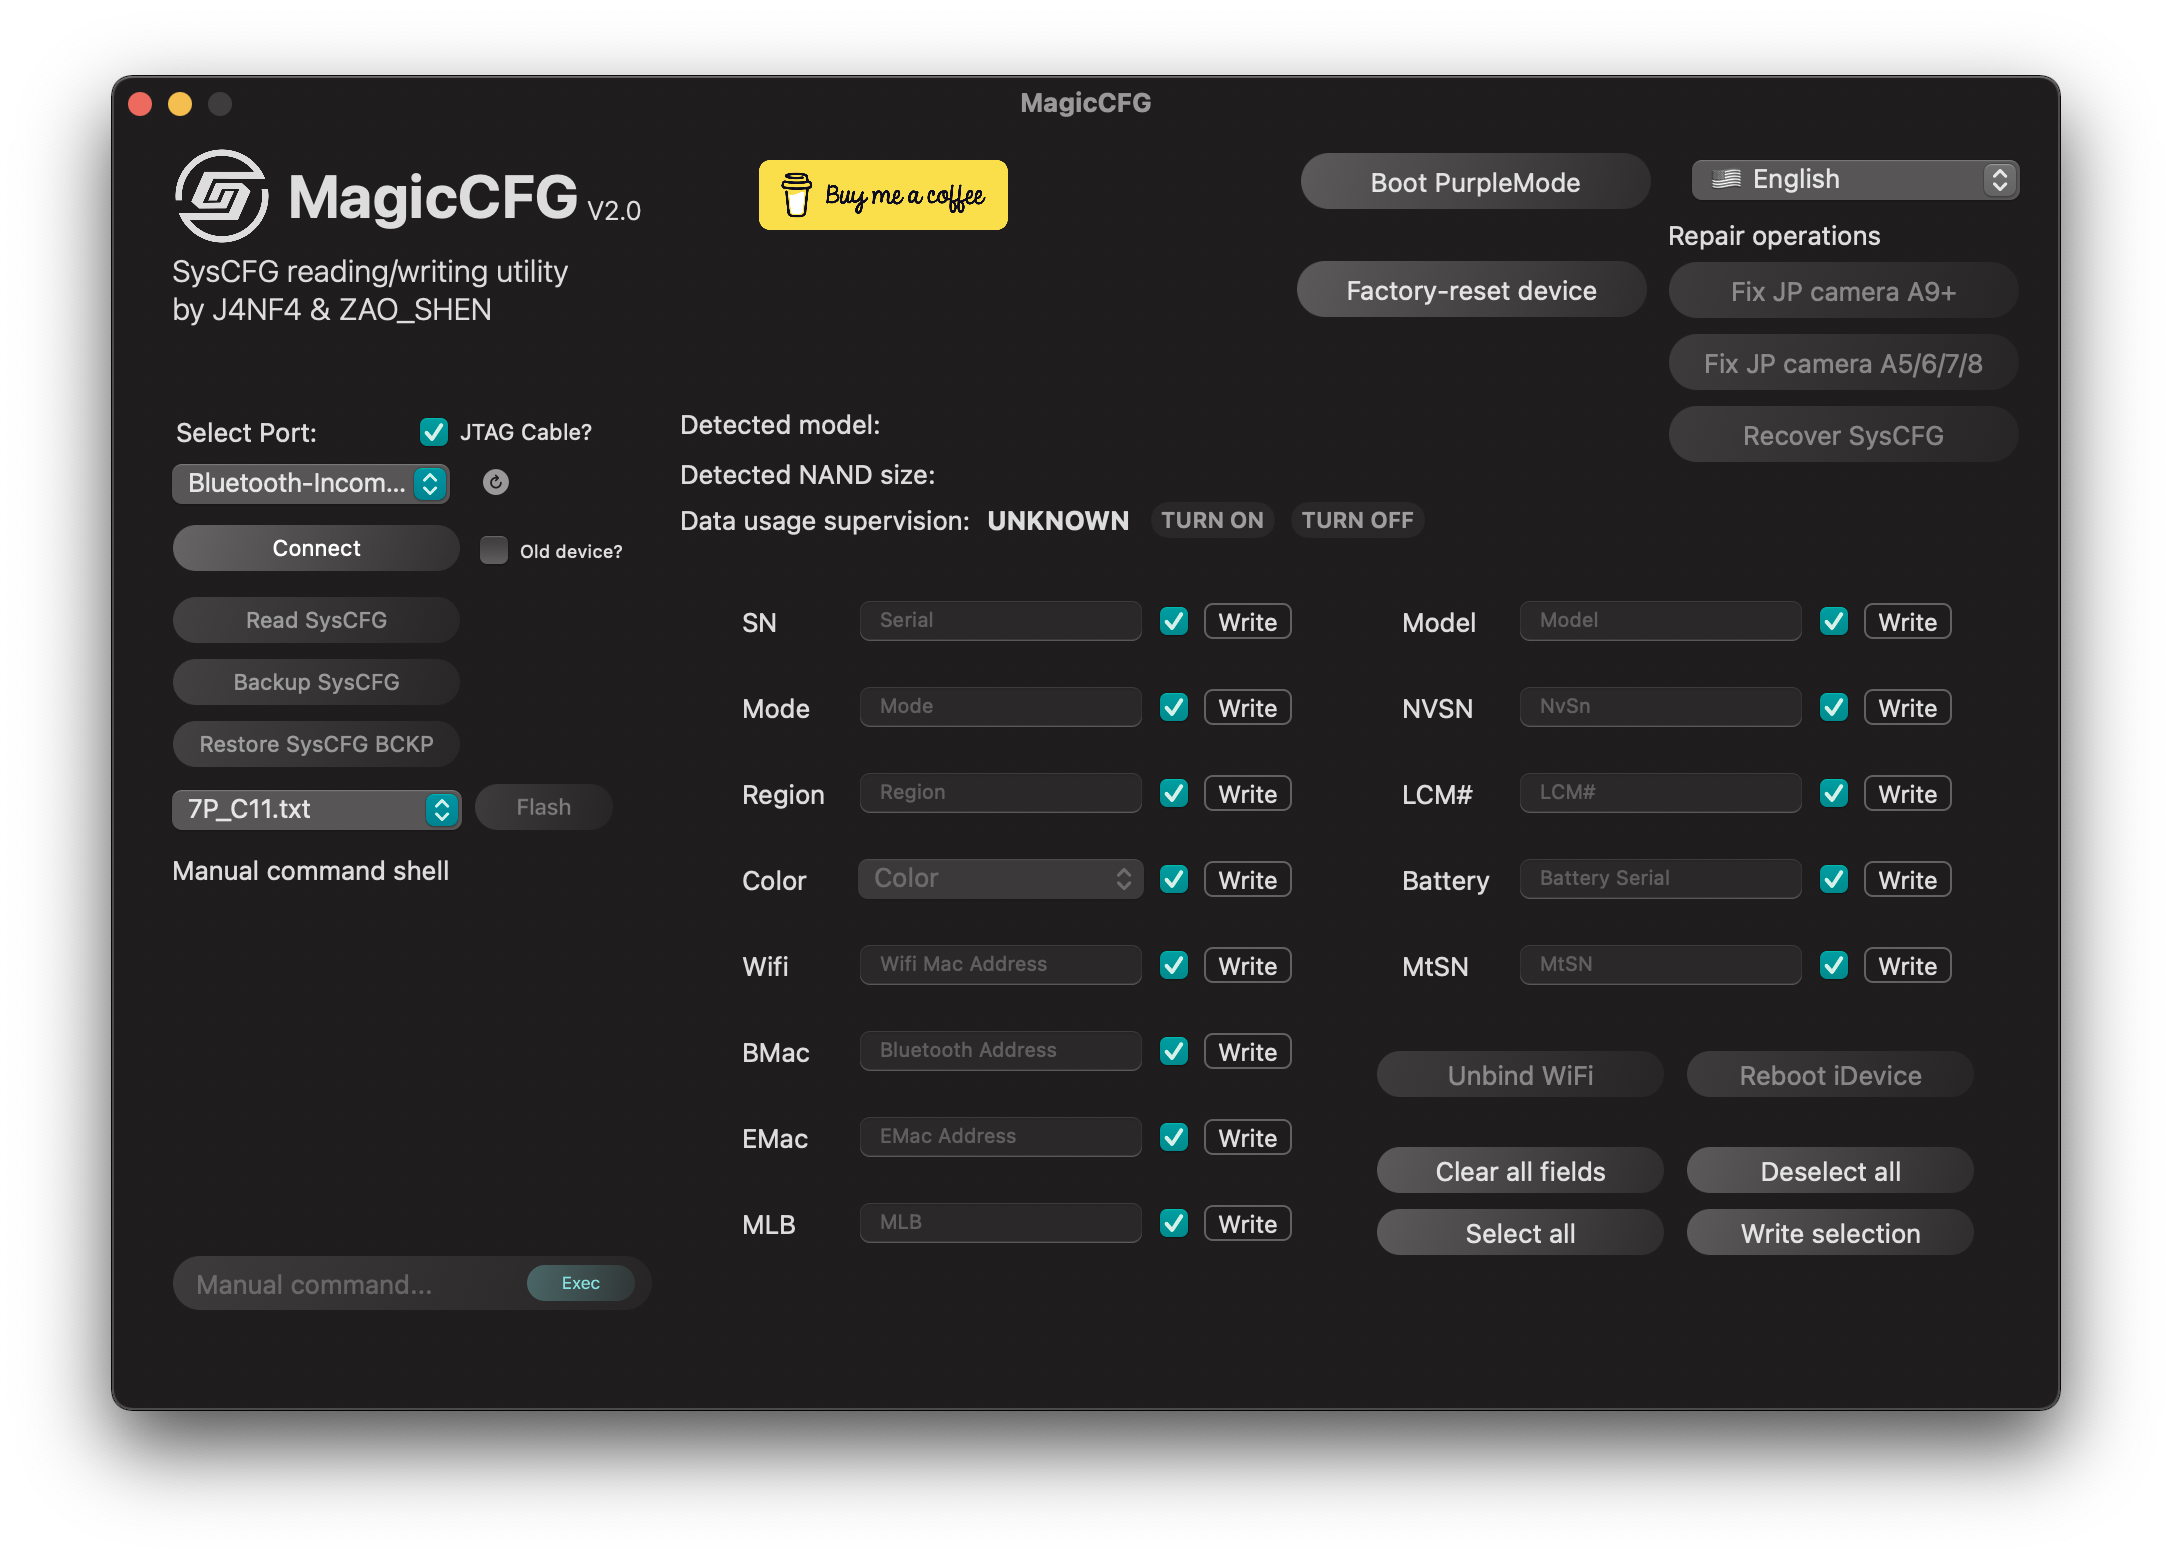The height and width of the screenshot is (1558, 2172).
Task: Click the port refresh icon
Action: (x=495, y=483)
